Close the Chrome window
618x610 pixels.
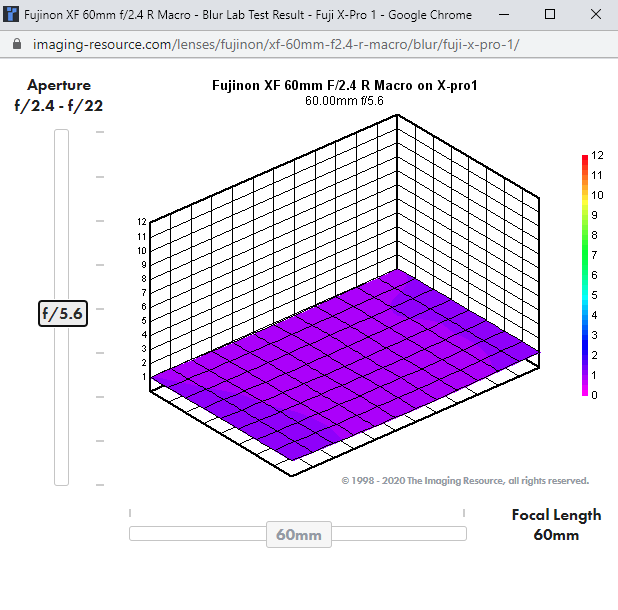[596, 15]
